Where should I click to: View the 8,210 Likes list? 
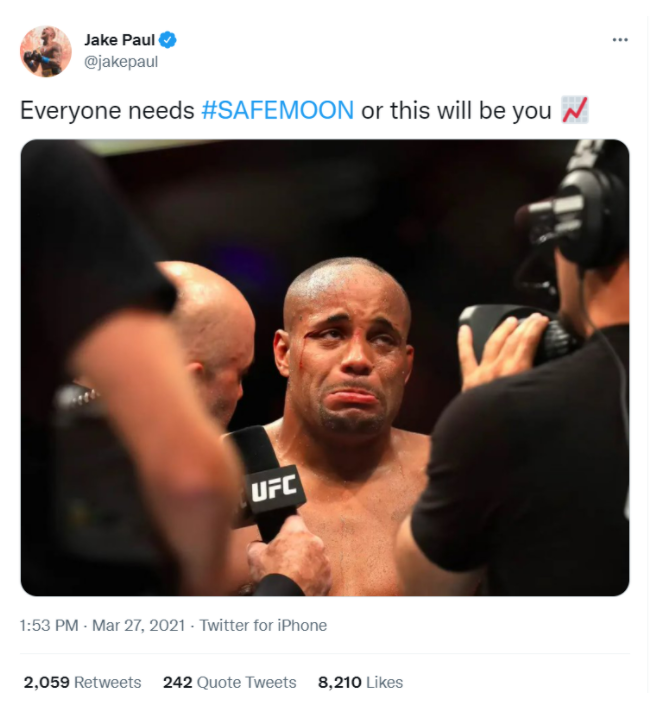[361, 683]
